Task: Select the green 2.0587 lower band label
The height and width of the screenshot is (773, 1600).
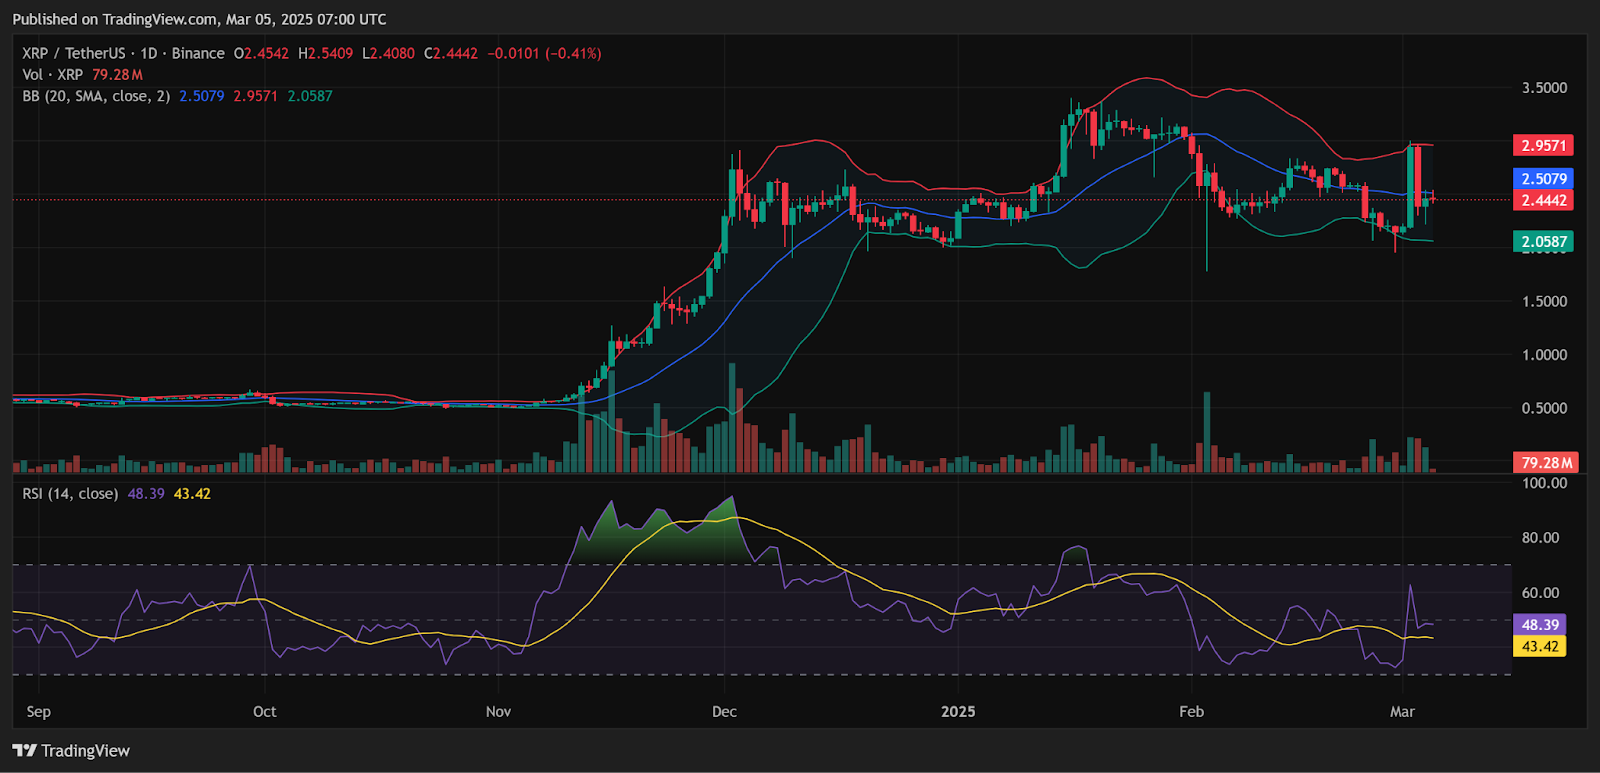Action: pyautogui.click(x=1543, y=242)
